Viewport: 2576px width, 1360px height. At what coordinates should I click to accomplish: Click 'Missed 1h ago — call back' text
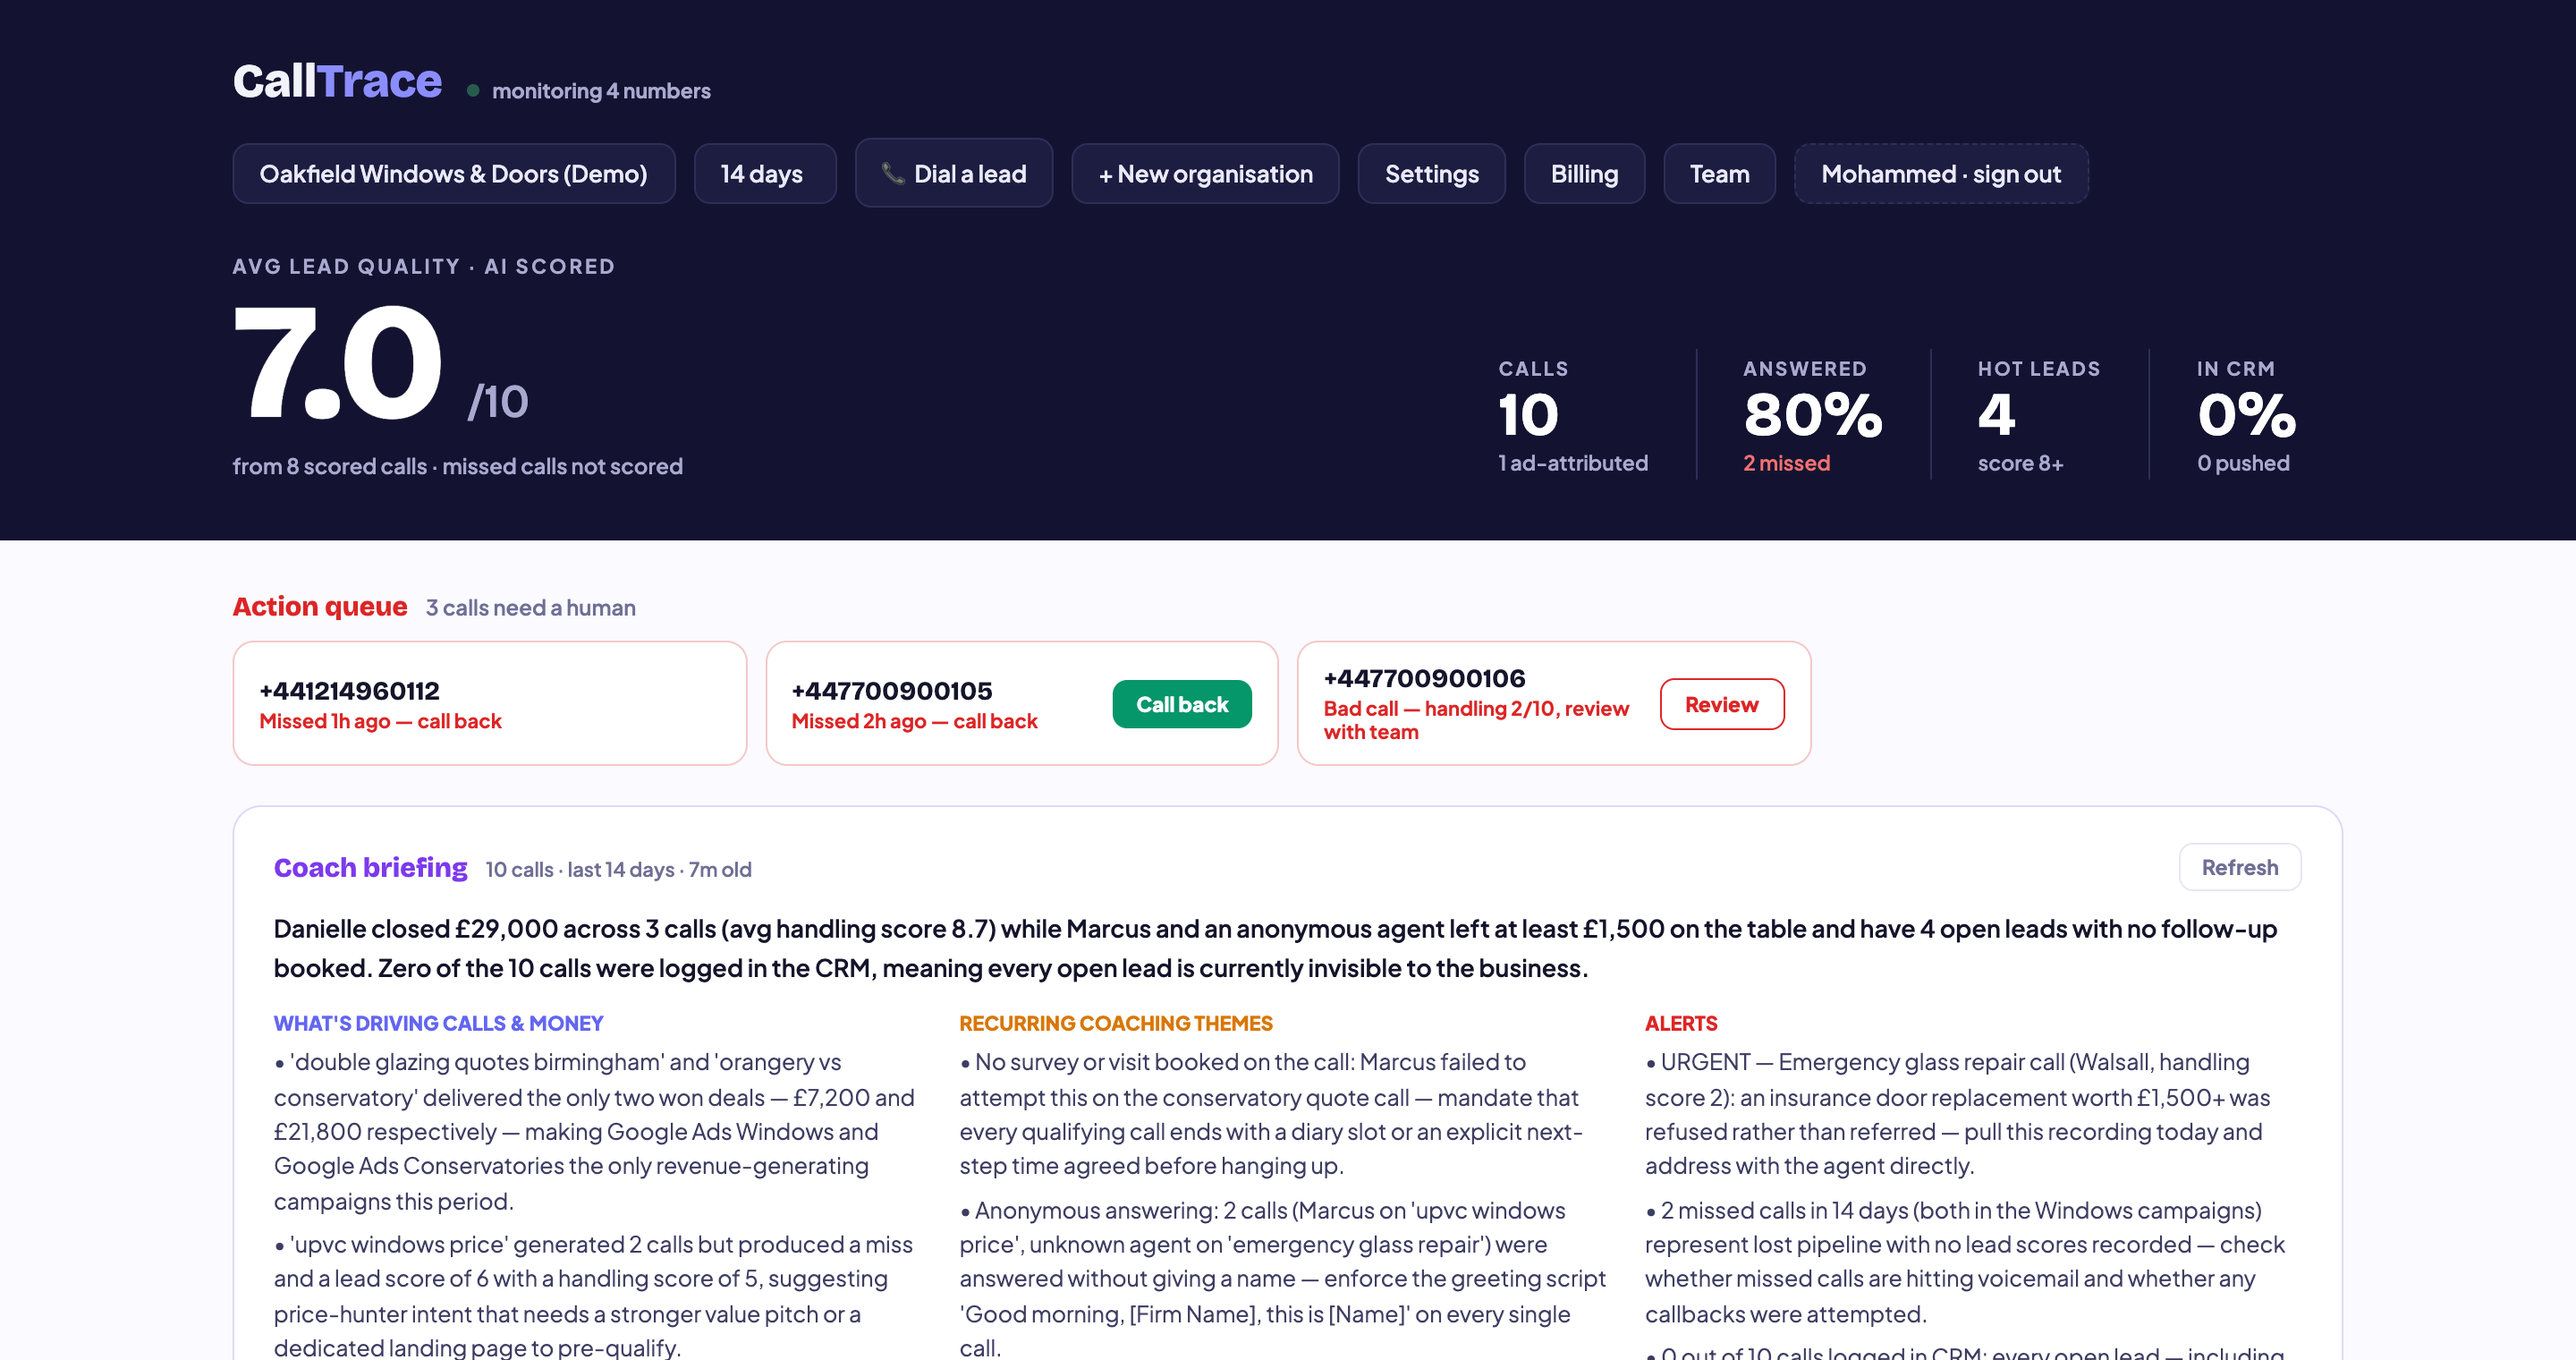(380, 721)
